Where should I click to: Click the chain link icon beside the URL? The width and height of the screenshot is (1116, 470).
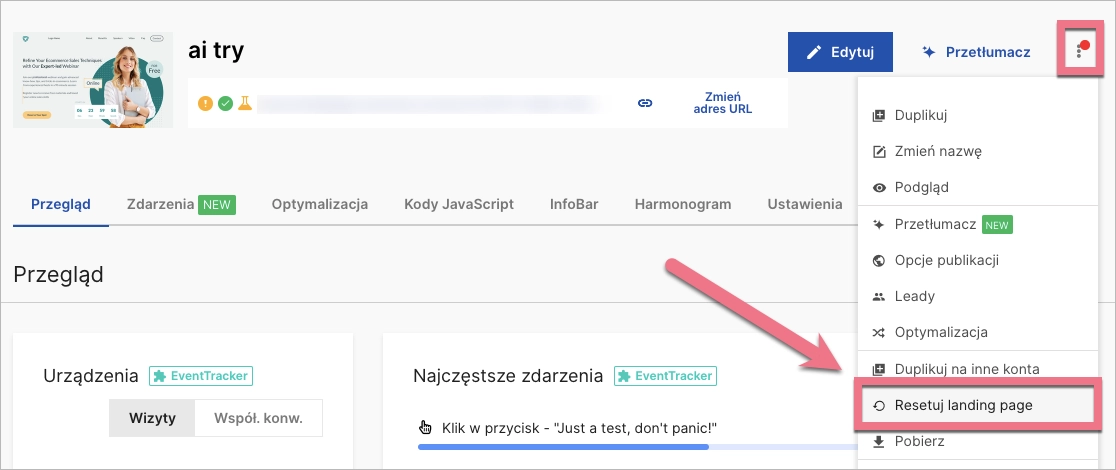(645, 103)
